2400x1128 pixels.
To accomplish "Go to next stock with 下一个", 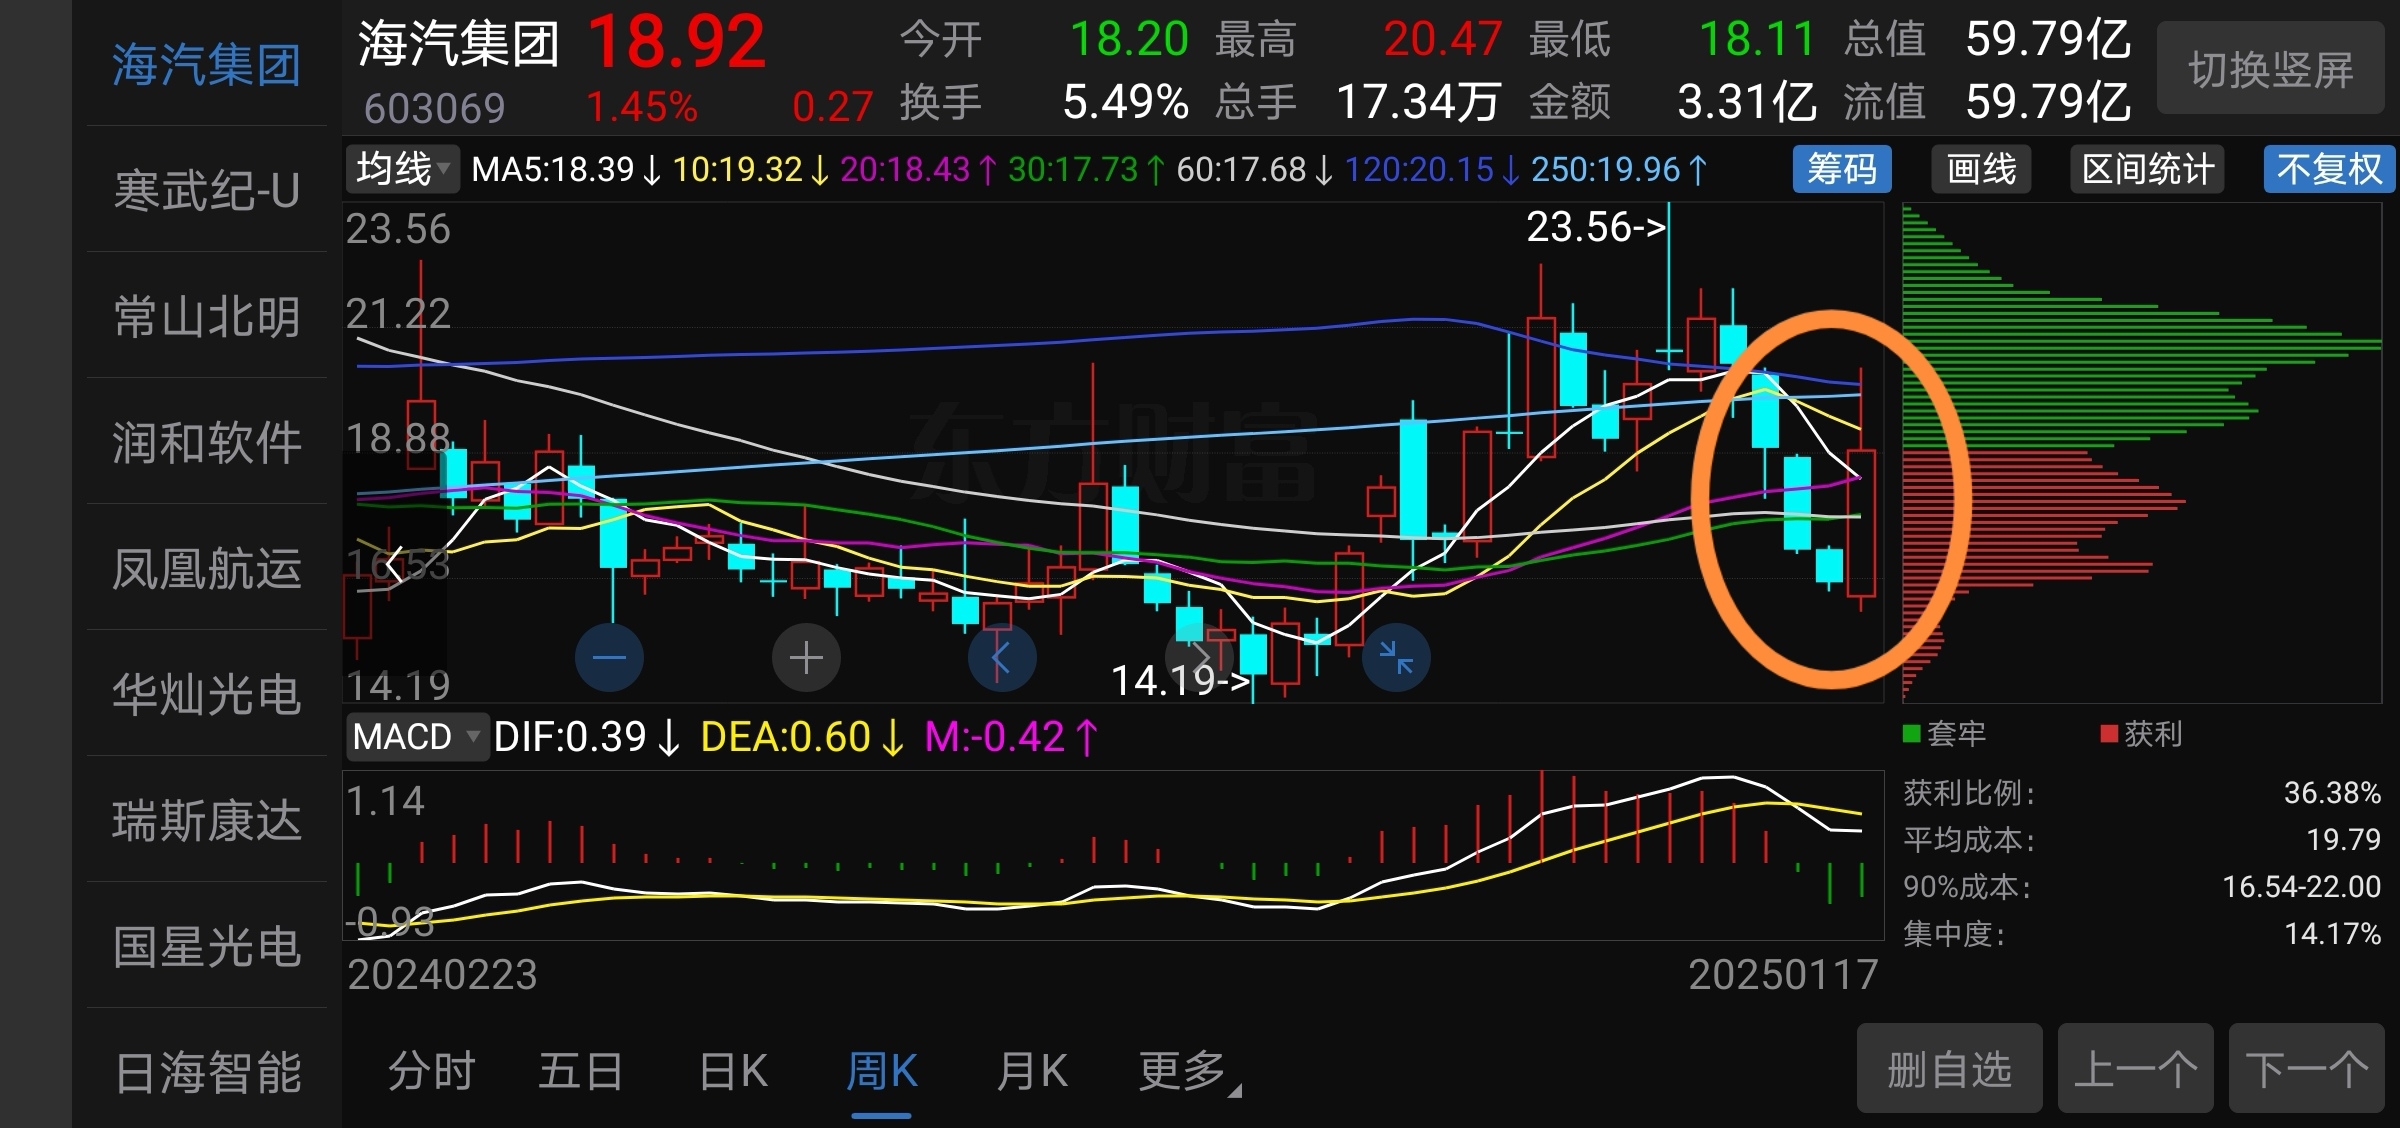I will 2307,1069.
